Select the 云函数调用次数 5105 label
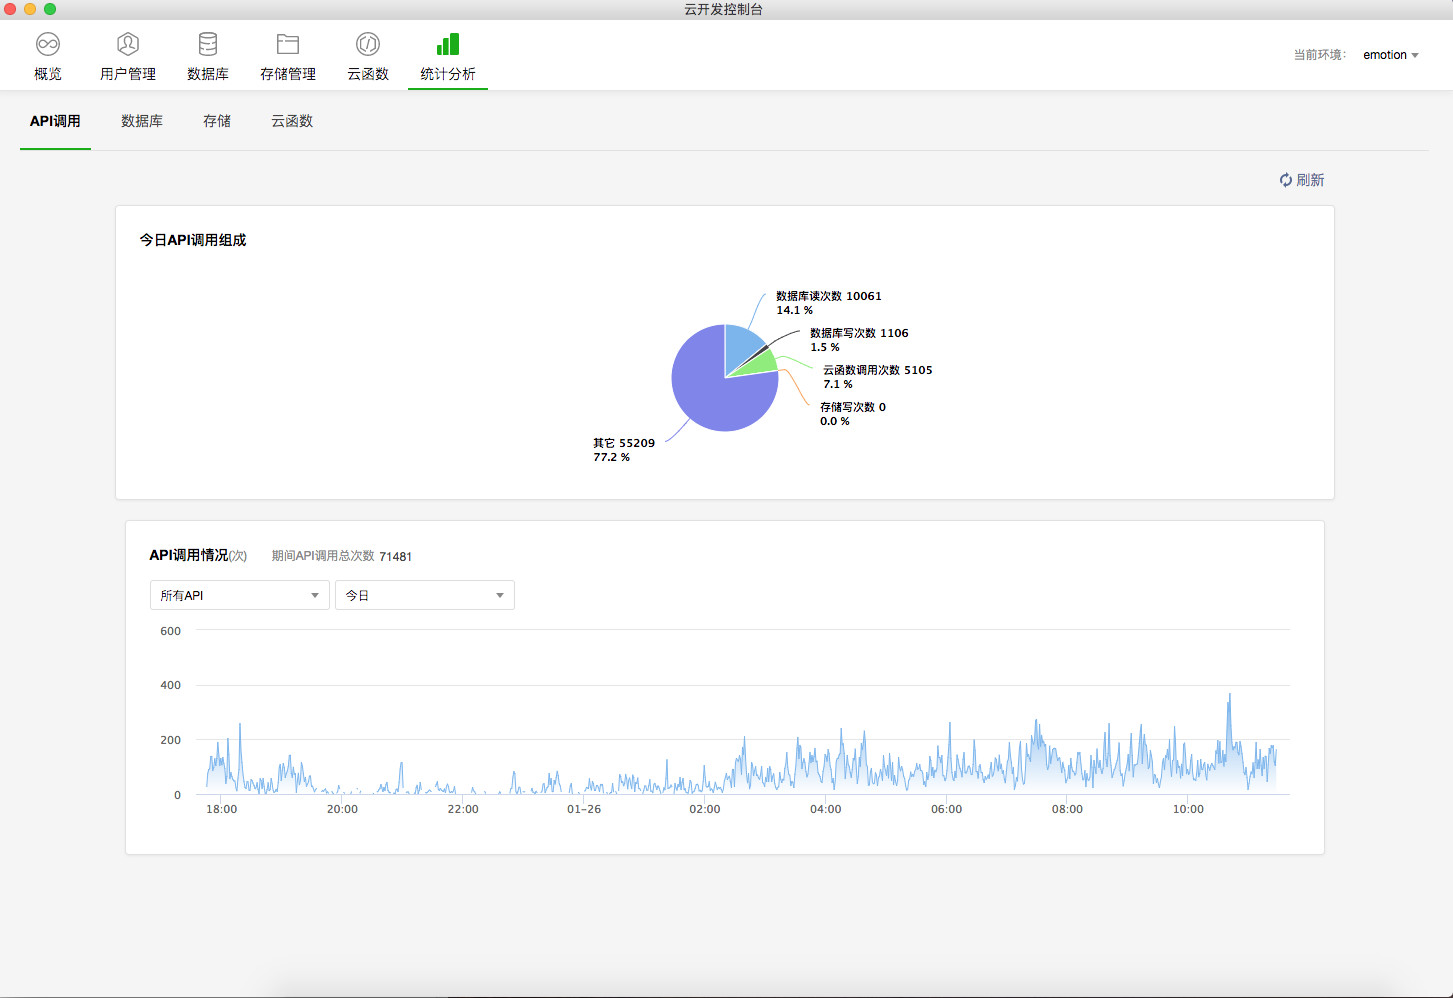Screen dimensions: 1453x998 tap(878, 370)
